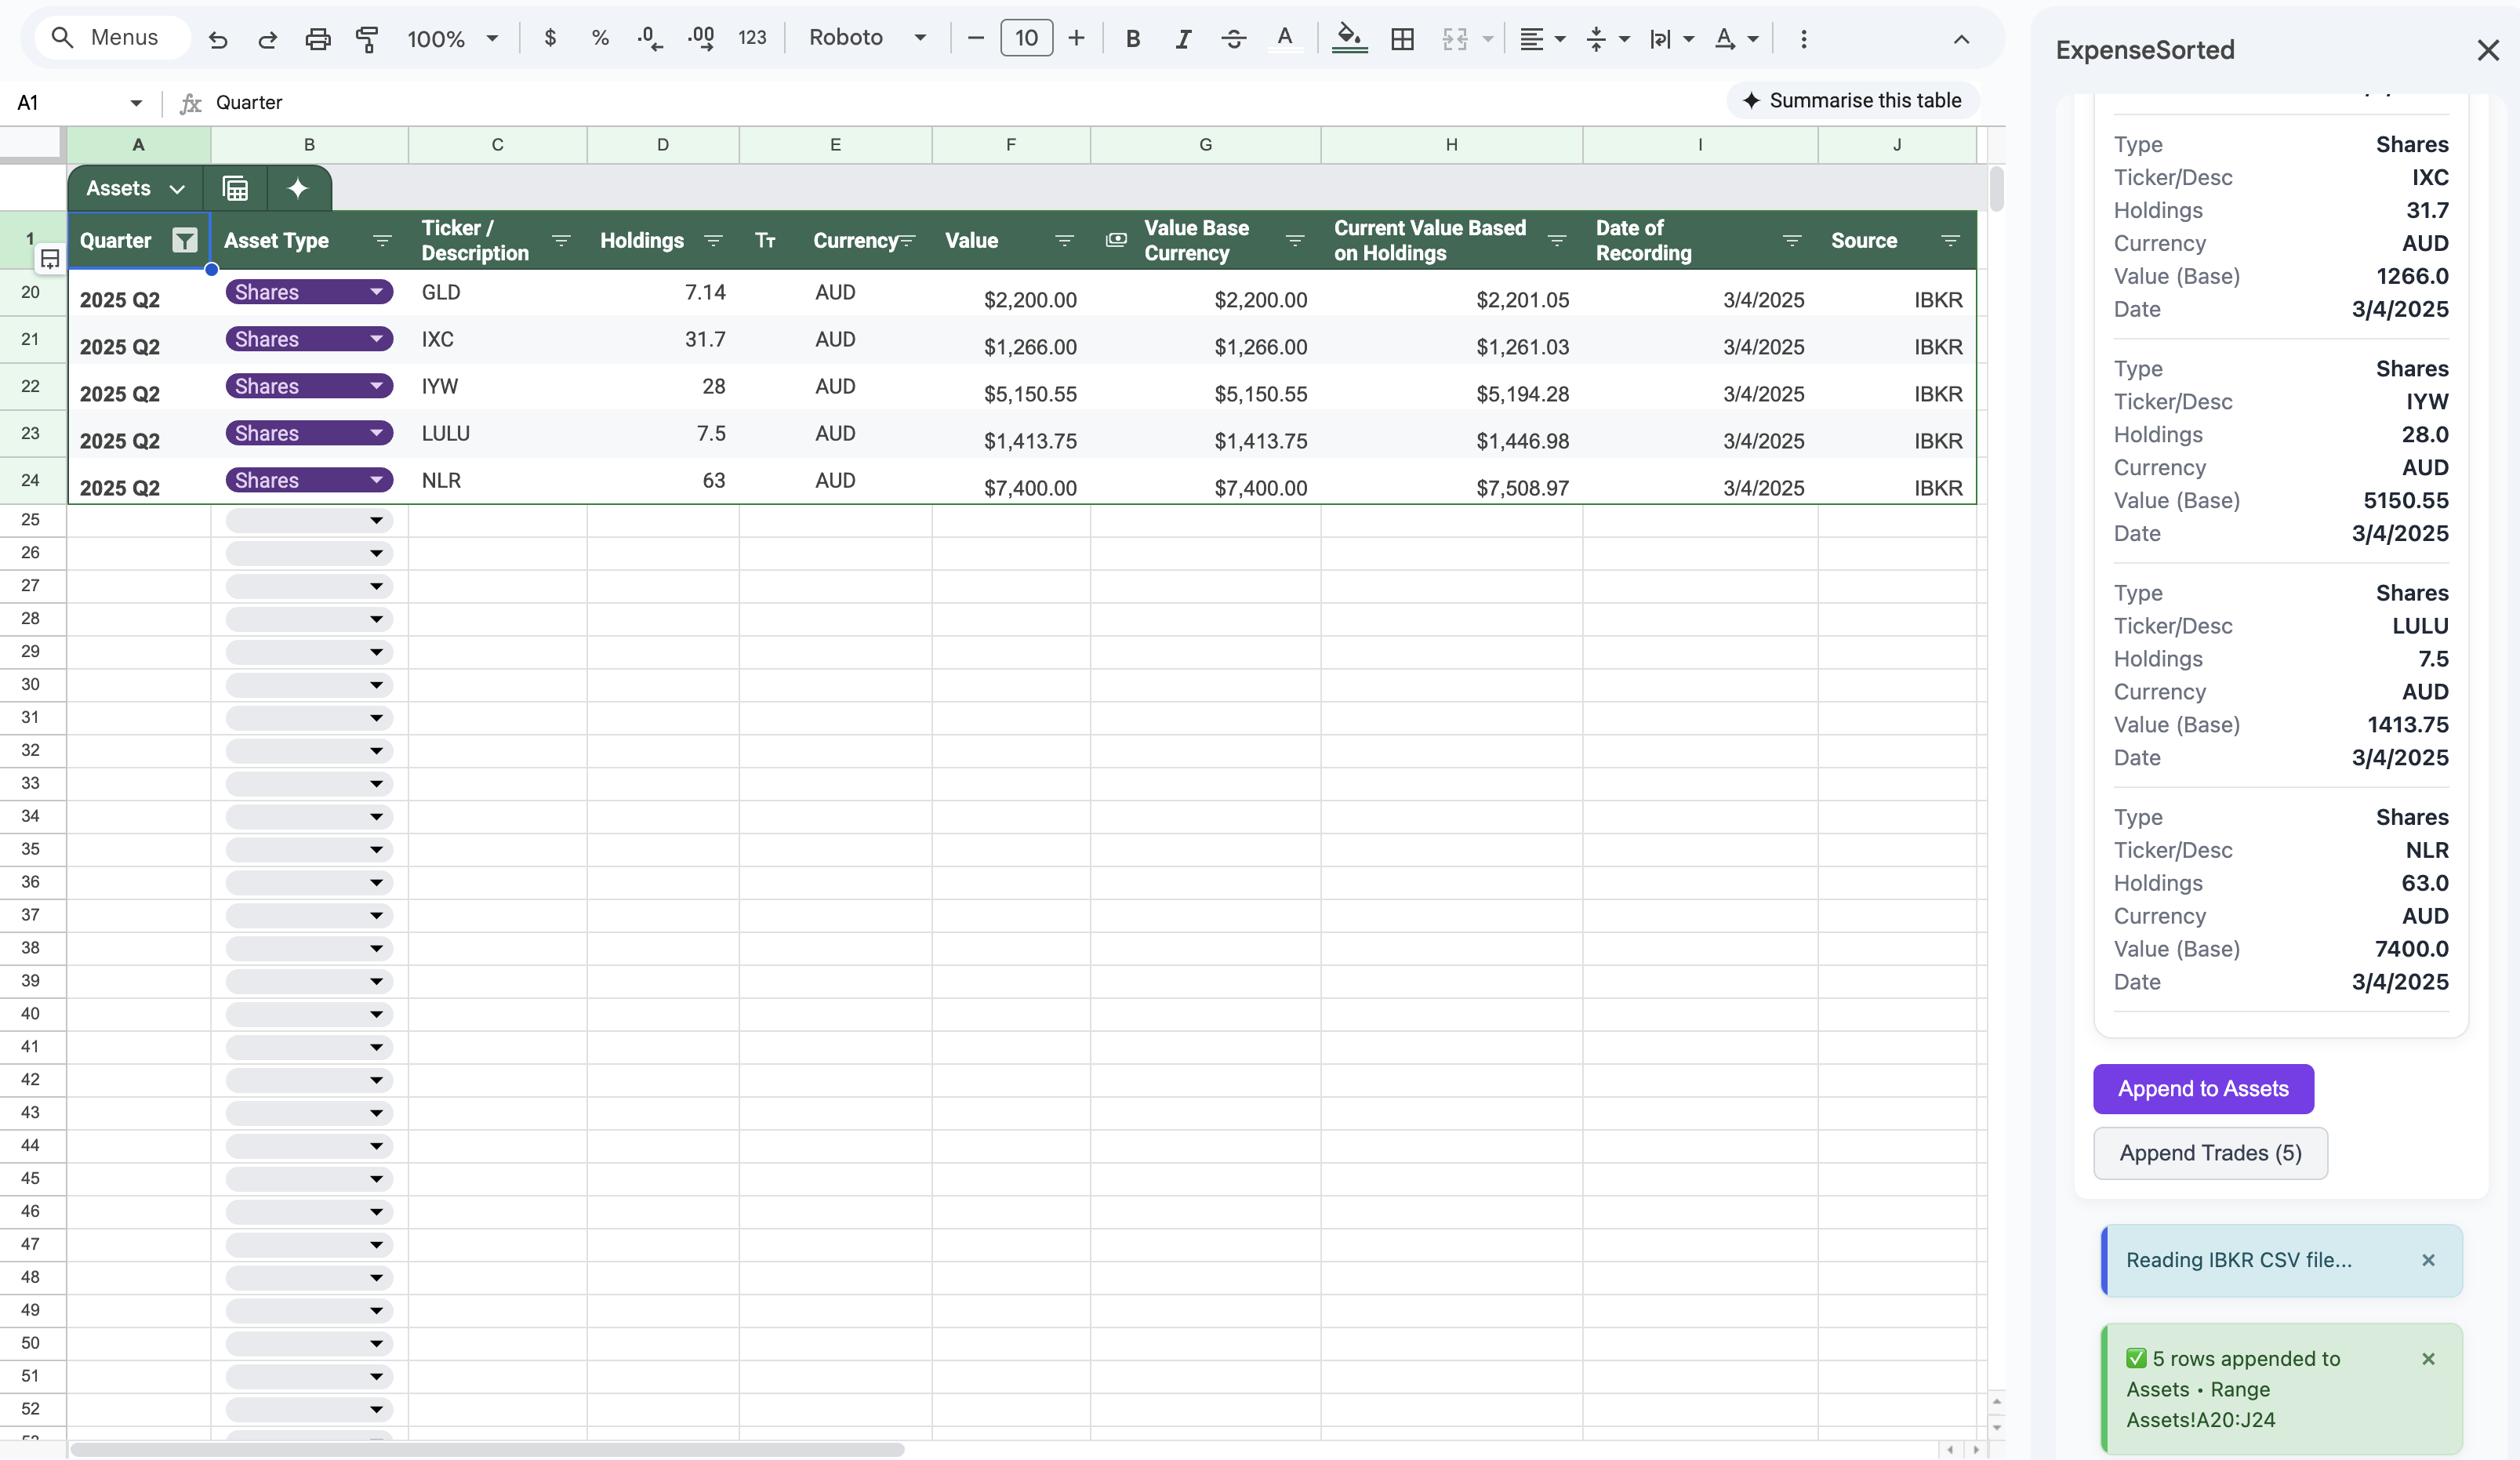Open more number formats (123)
2520x1460 pixels.
tap(752, 39)
